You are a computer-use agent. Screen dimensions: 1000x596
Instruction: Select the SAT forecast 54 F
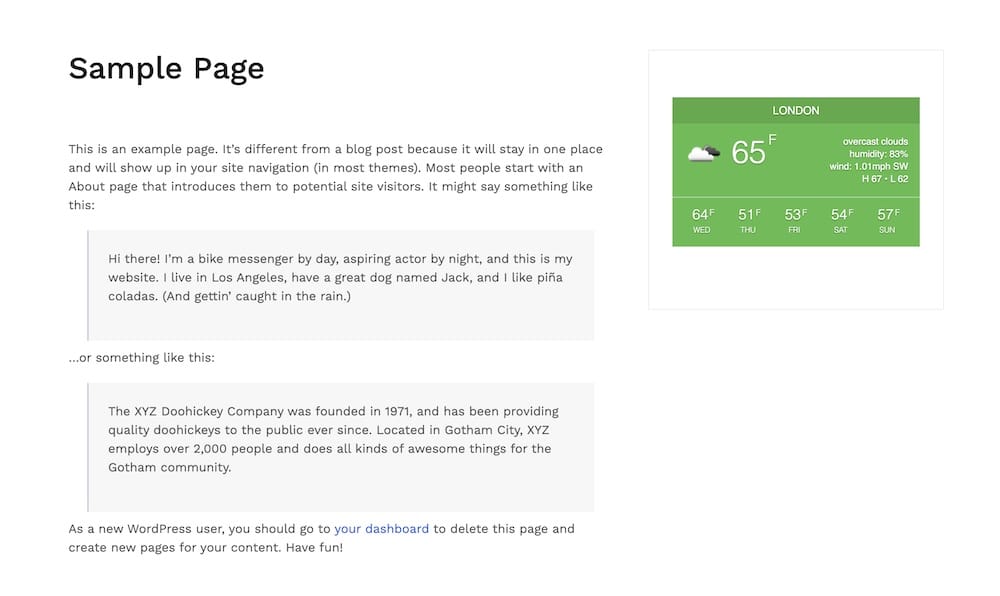pos(841,221)
